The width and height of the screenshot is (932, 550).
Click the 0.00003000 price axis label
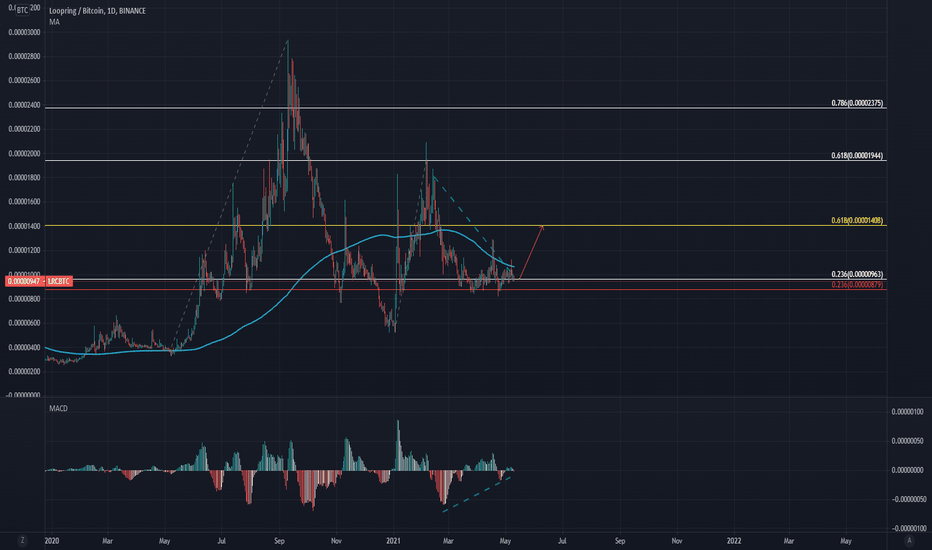[x=24, y=33]
